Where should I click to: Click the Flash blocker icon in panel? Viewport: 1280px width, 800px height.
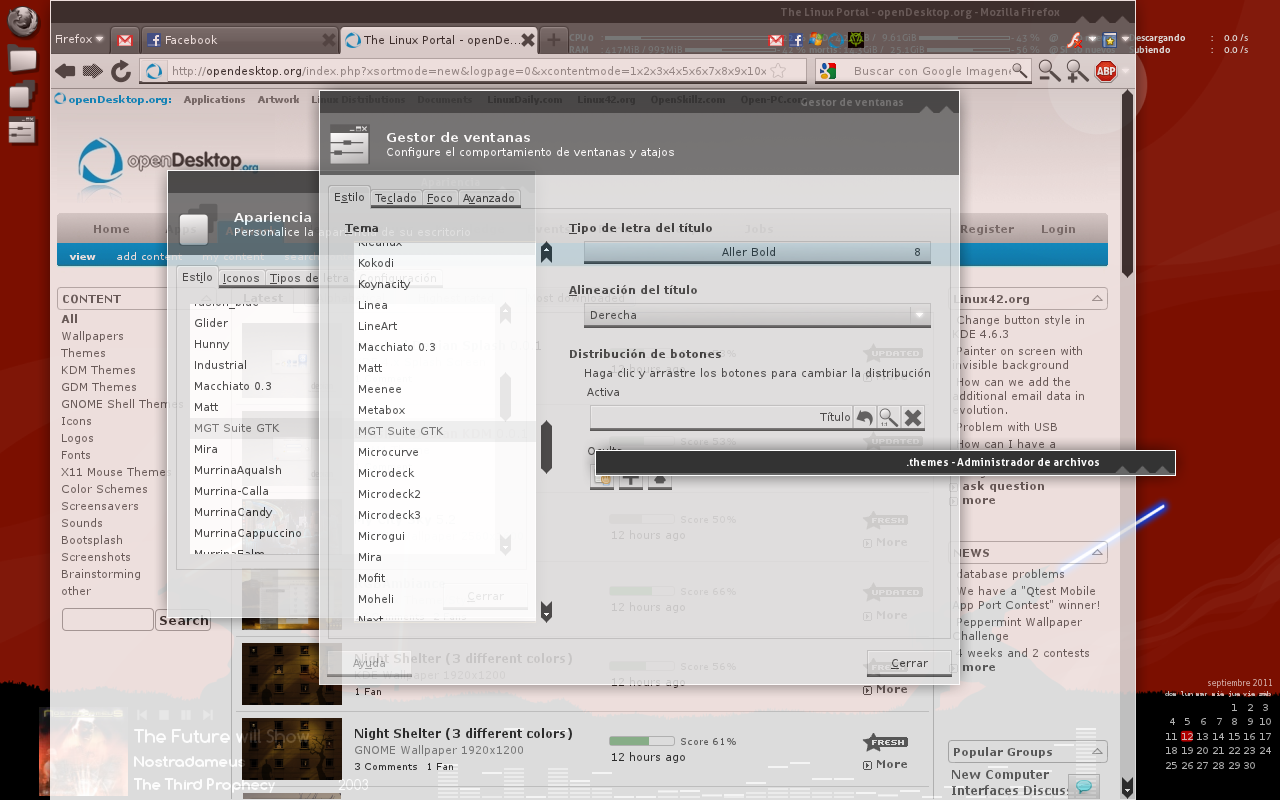tap(1074, 40)
